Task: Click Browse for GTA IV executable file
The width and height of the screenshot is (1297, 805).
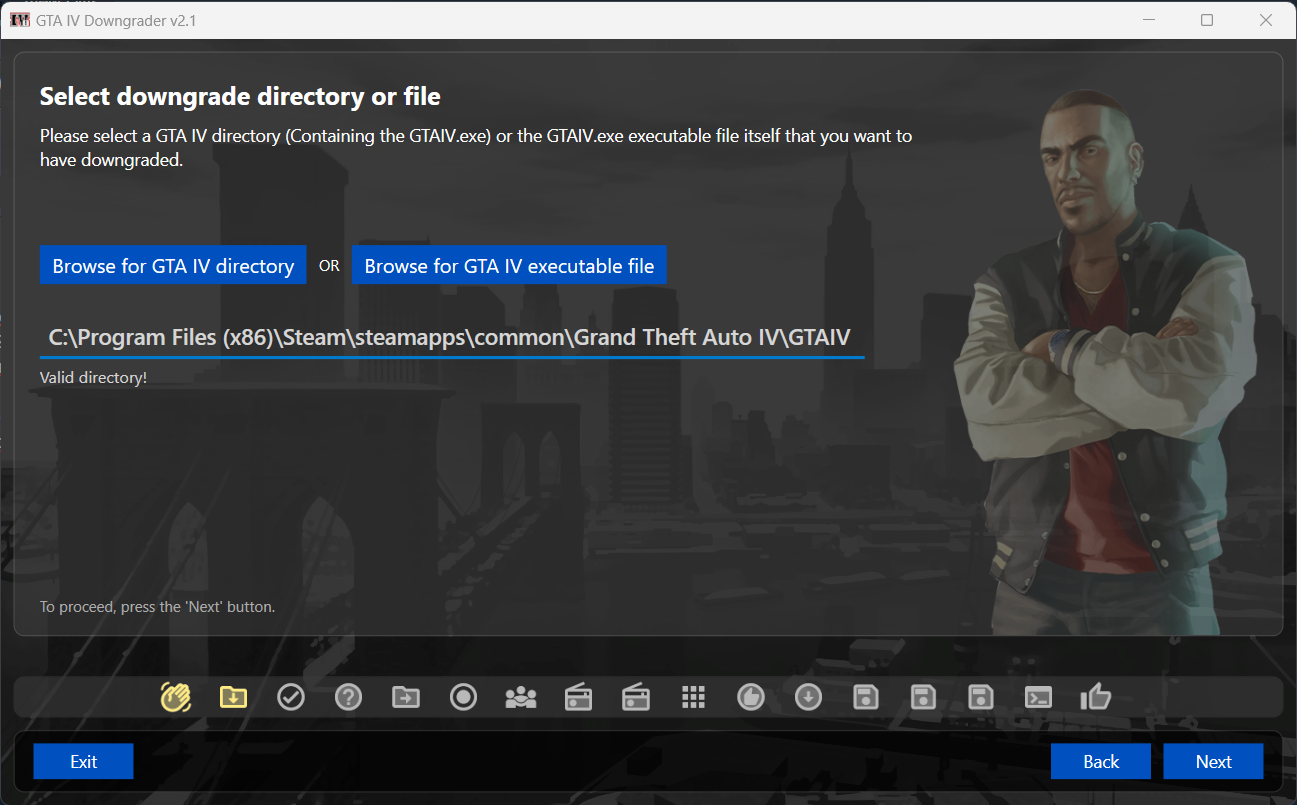Action: click(509, 265)
